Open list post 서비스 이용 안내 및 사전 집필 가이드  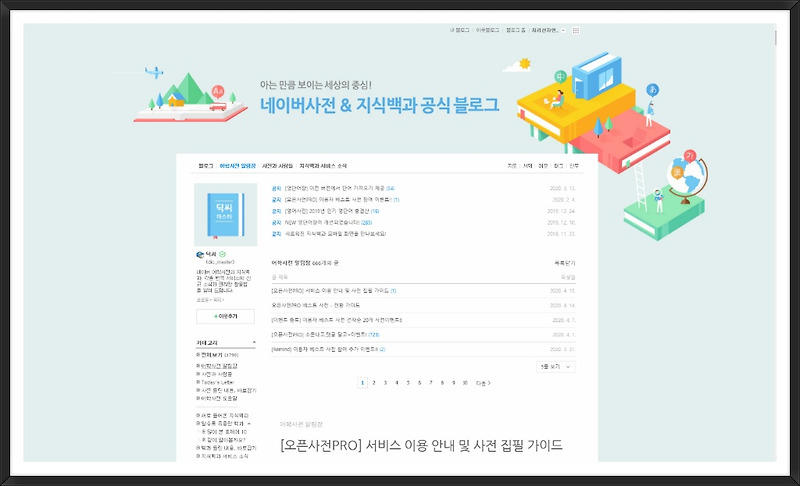pos(331,291)
